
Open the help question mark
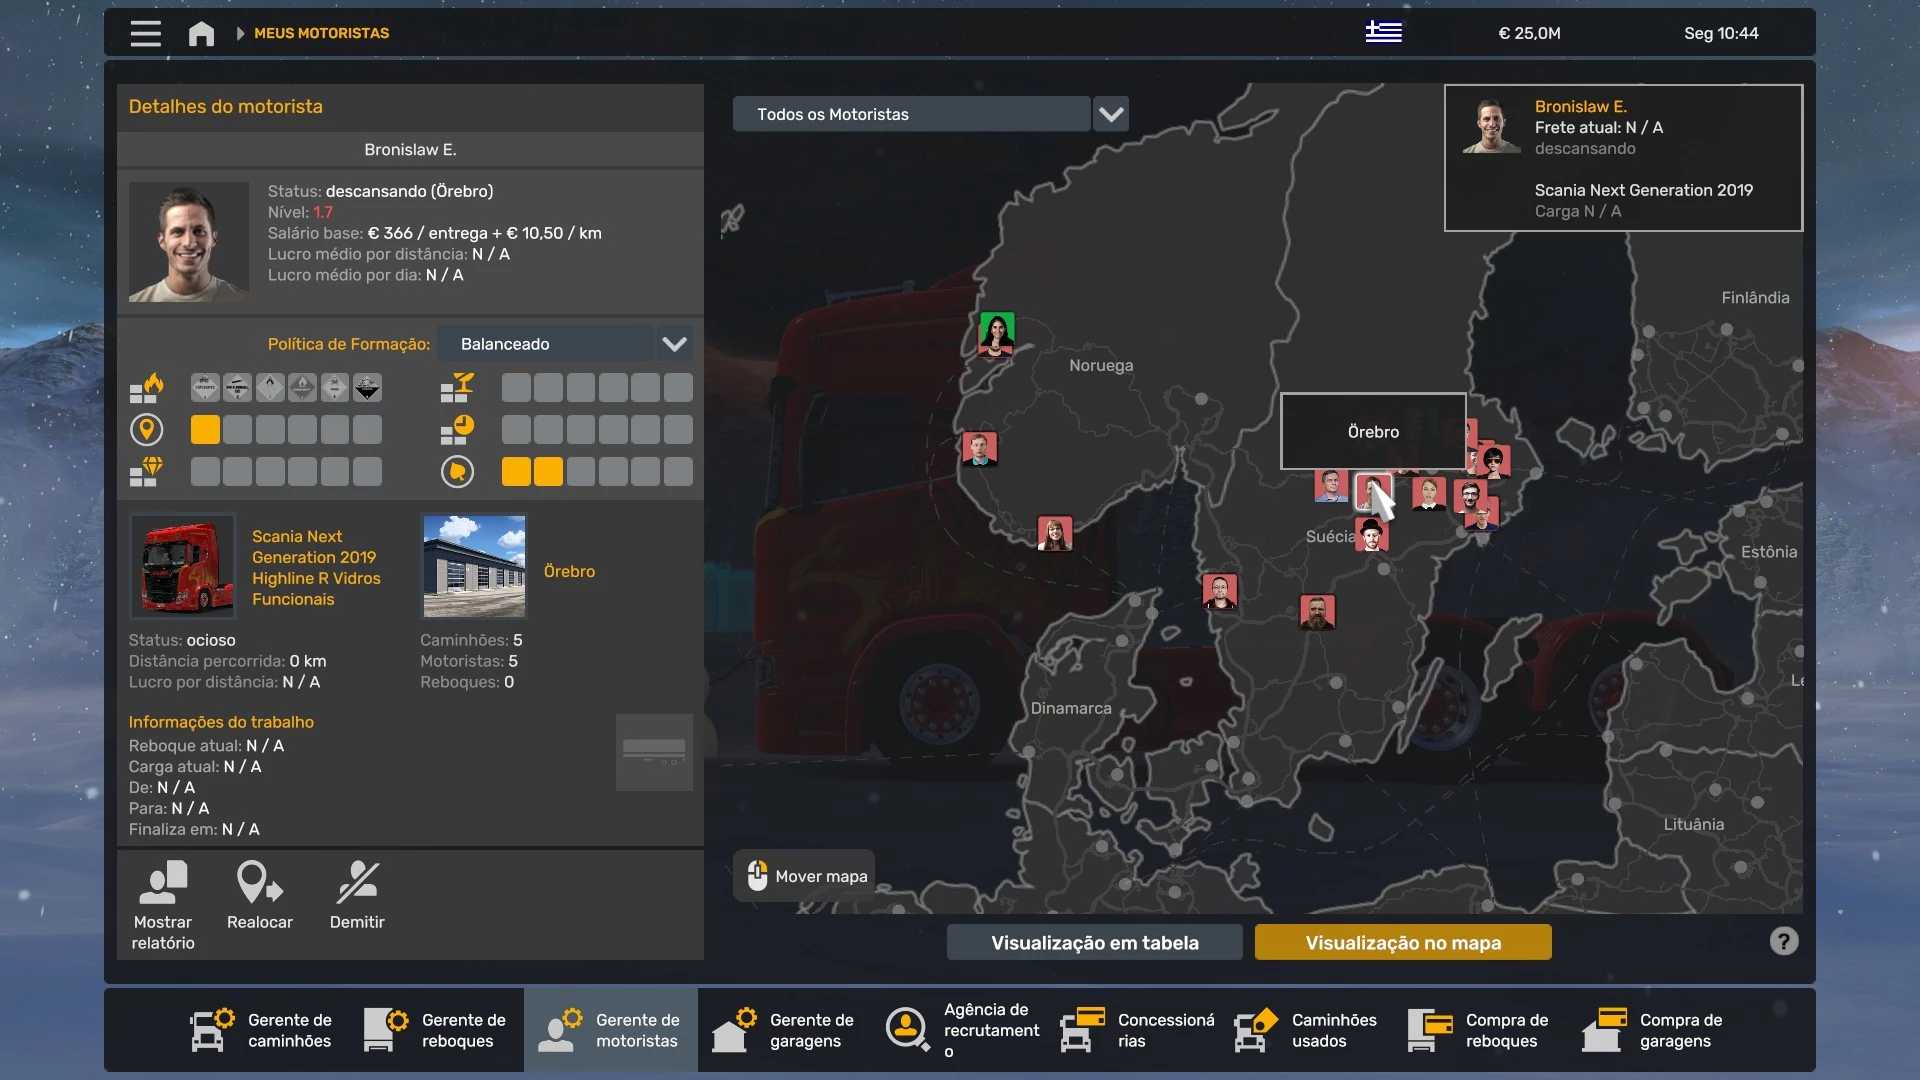click(x=1783, y=941)
